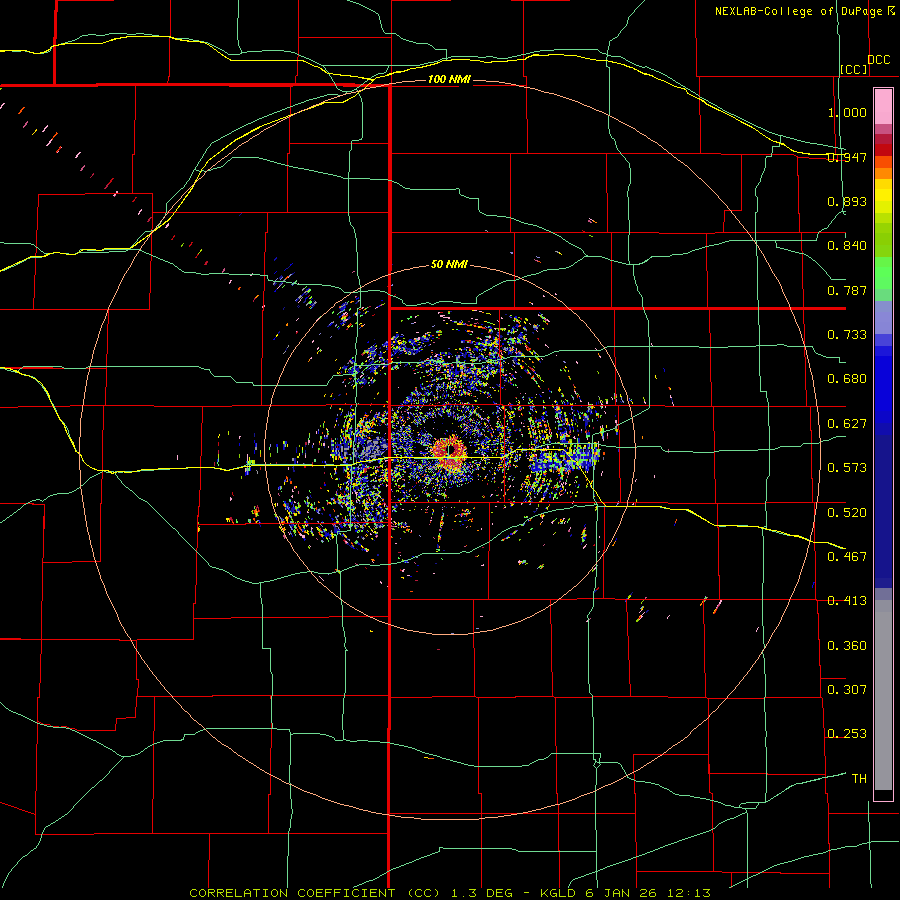Click the Correlation Coefficient caption at bottom

pos(450,893)
